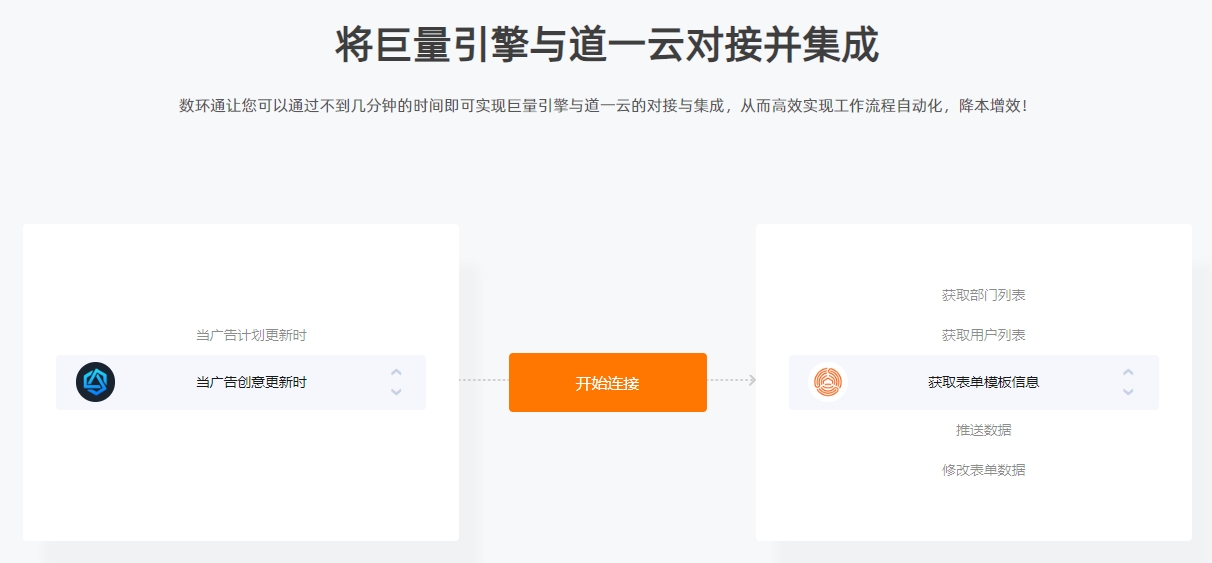The image size is (1212, 563).
Task: Click the arrowhead pointing to the 道一云 card
Action: [x=752, y=380]
